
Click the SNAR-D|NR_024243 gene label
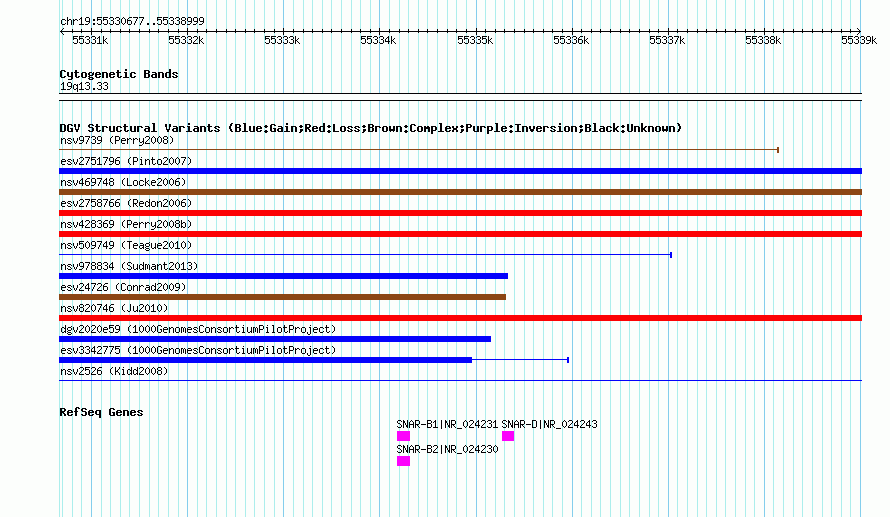click(x=549, y=424)
